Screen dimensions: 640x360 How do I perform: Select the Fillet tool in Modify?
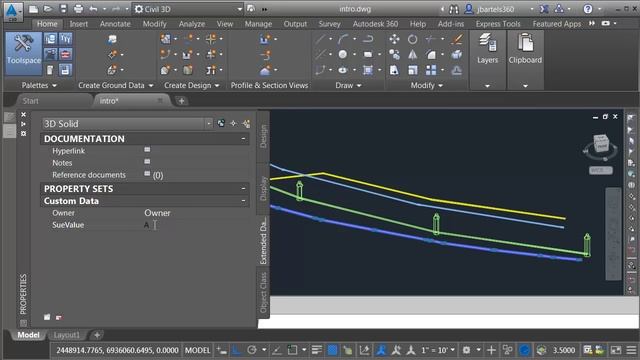tap(431, 54)
